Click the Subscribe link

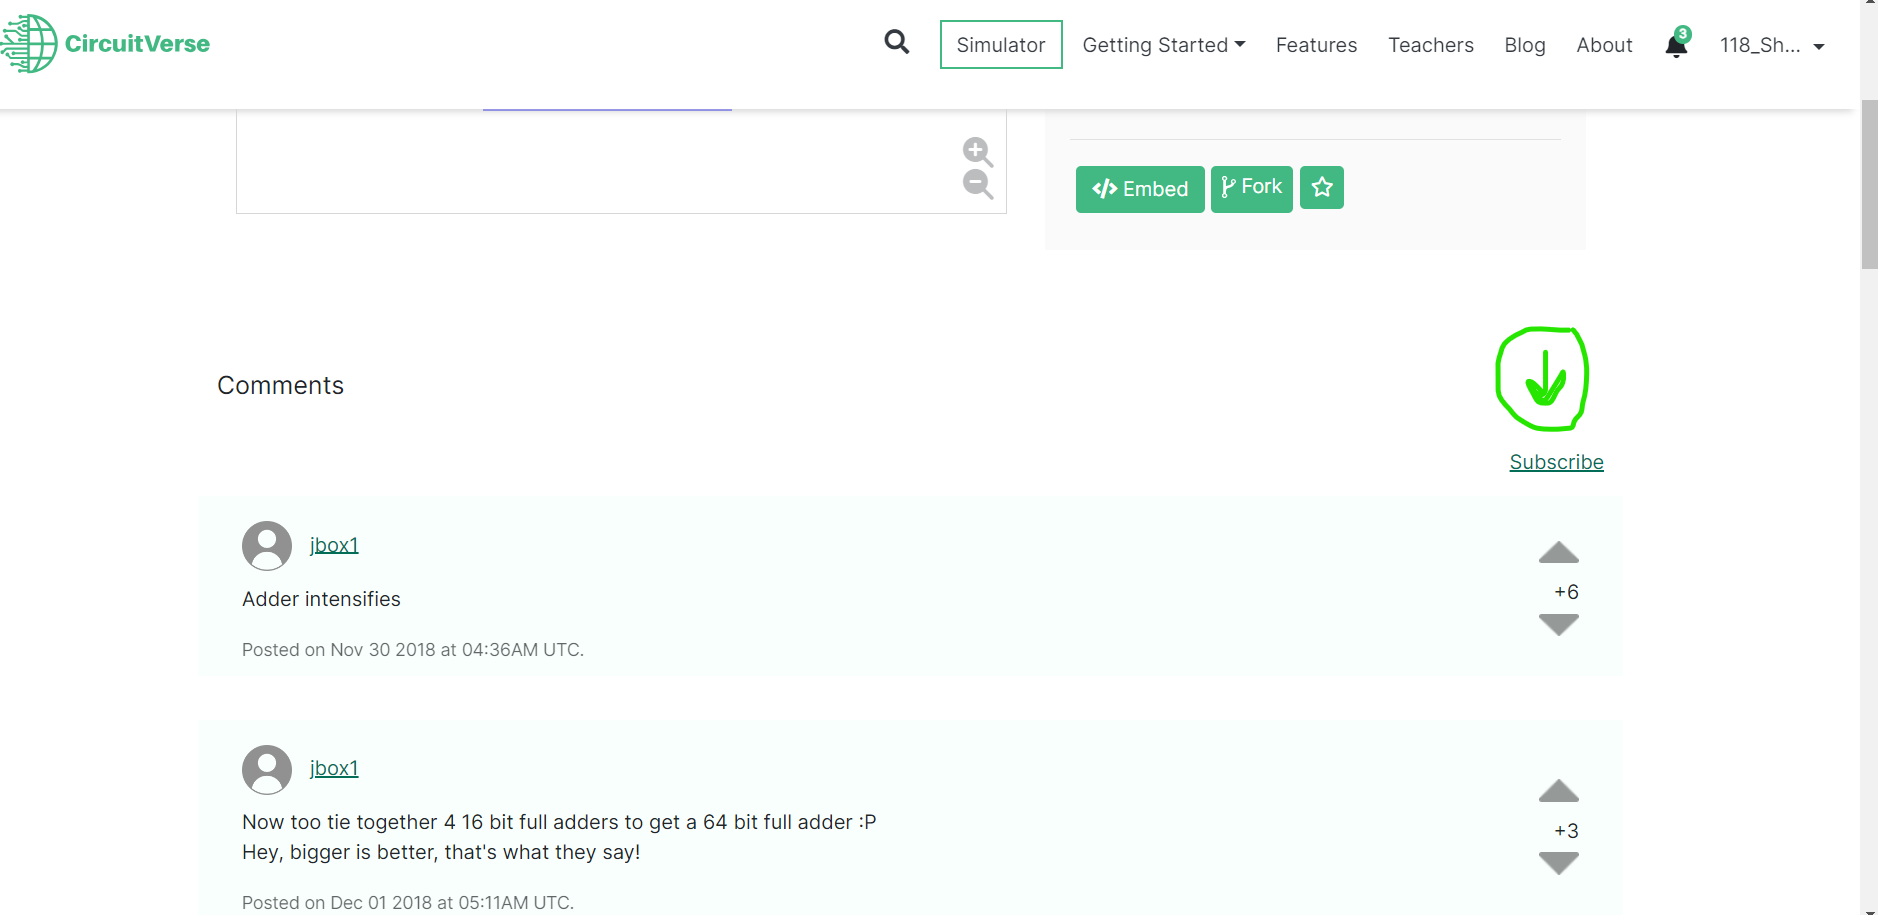[1555, 461]
